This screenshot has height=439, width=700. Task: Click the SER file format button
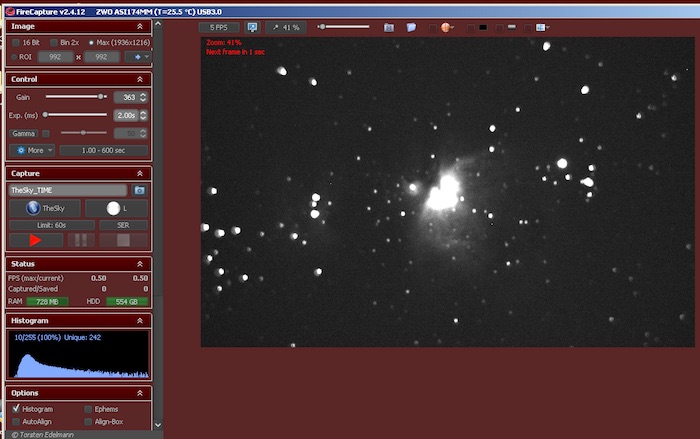[117, 225]
